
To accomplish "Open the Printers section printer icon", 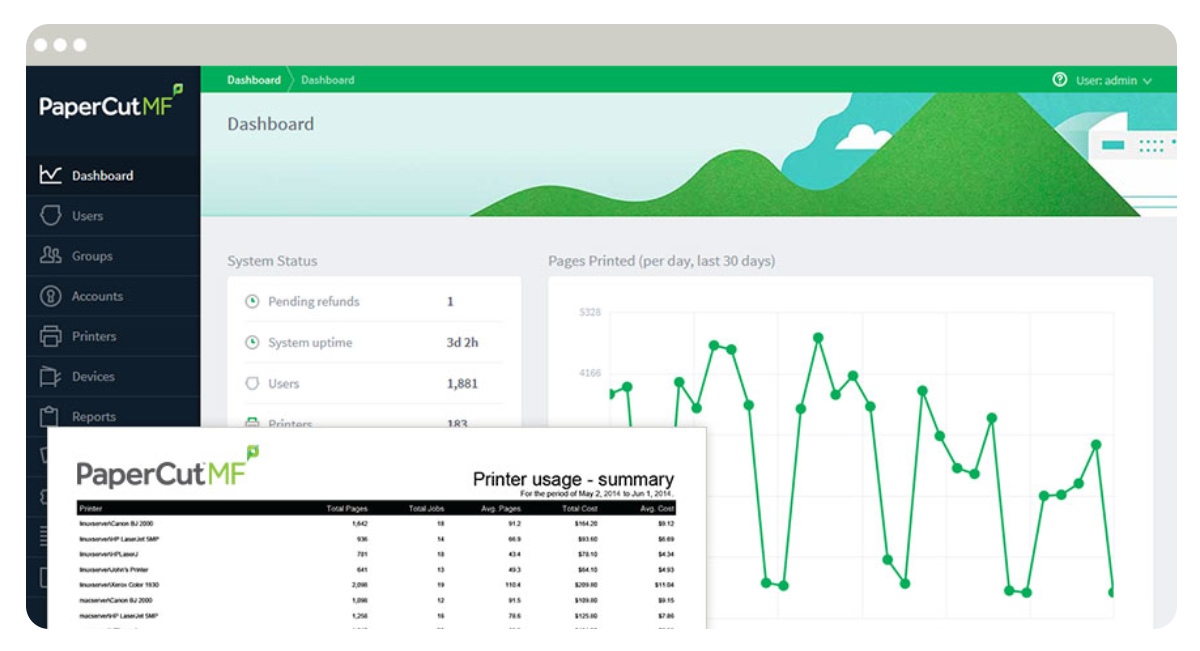I will (x=50, y=337).
